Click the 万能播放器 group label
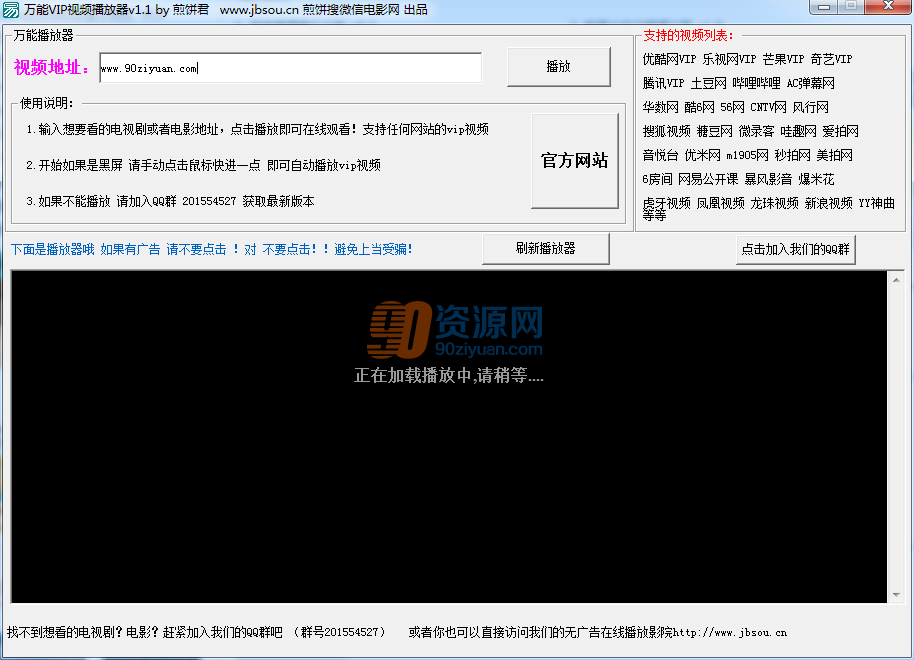This screenshot has width=914, height=660. (43, 36)
